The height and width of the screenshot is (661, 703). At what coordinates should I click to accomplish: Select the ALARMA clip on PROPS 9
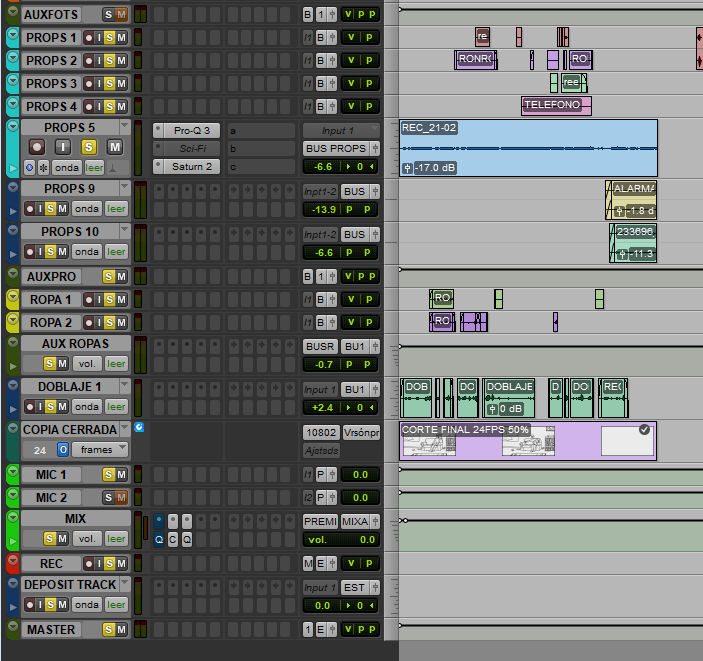pos(631,200)
